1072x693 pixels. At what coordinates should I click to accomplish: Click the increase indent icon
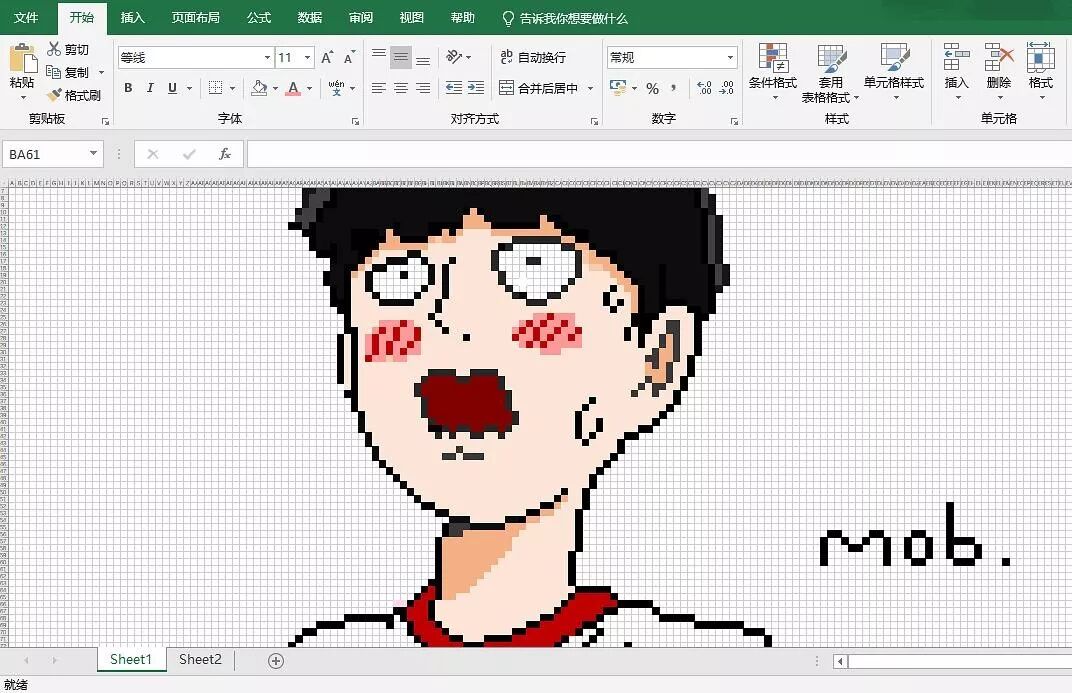click(476, 88)
